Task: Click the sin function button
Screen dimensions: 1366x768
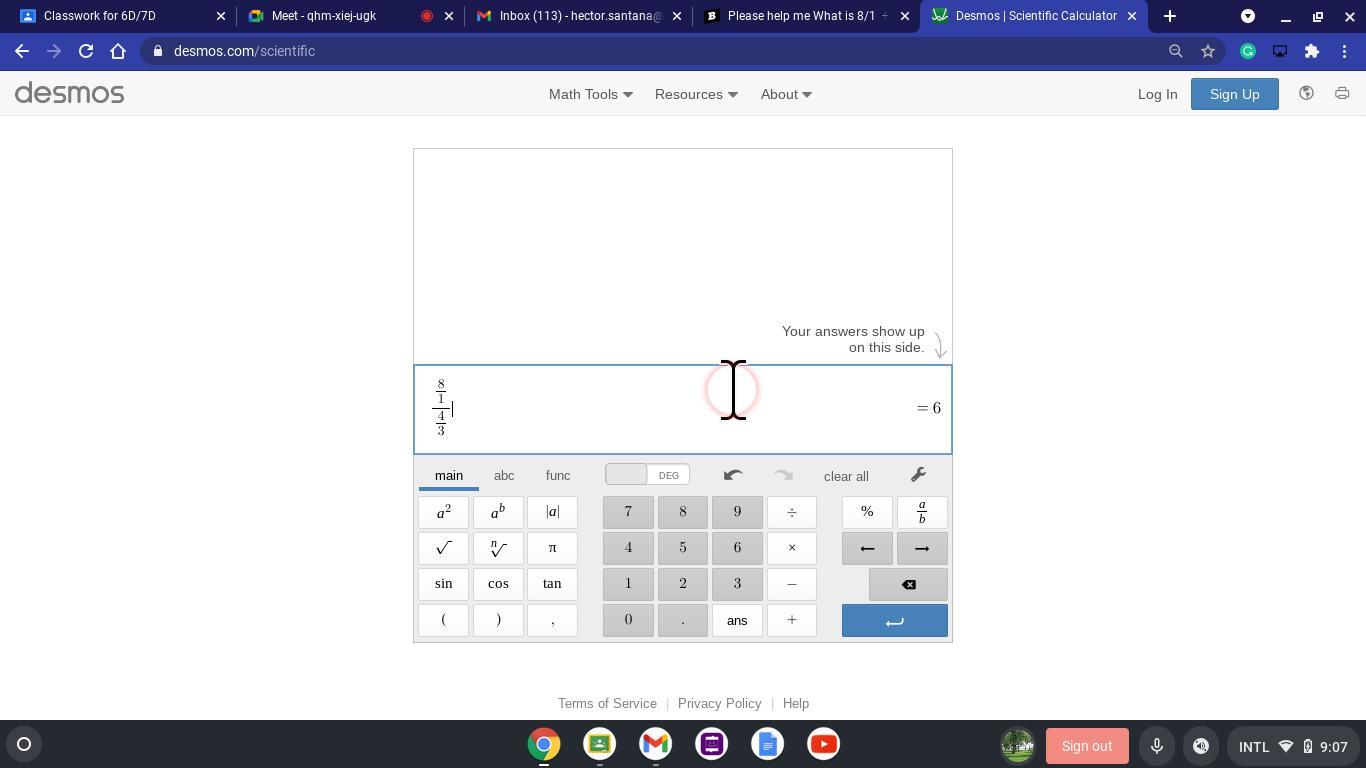Action: [443, 584]
